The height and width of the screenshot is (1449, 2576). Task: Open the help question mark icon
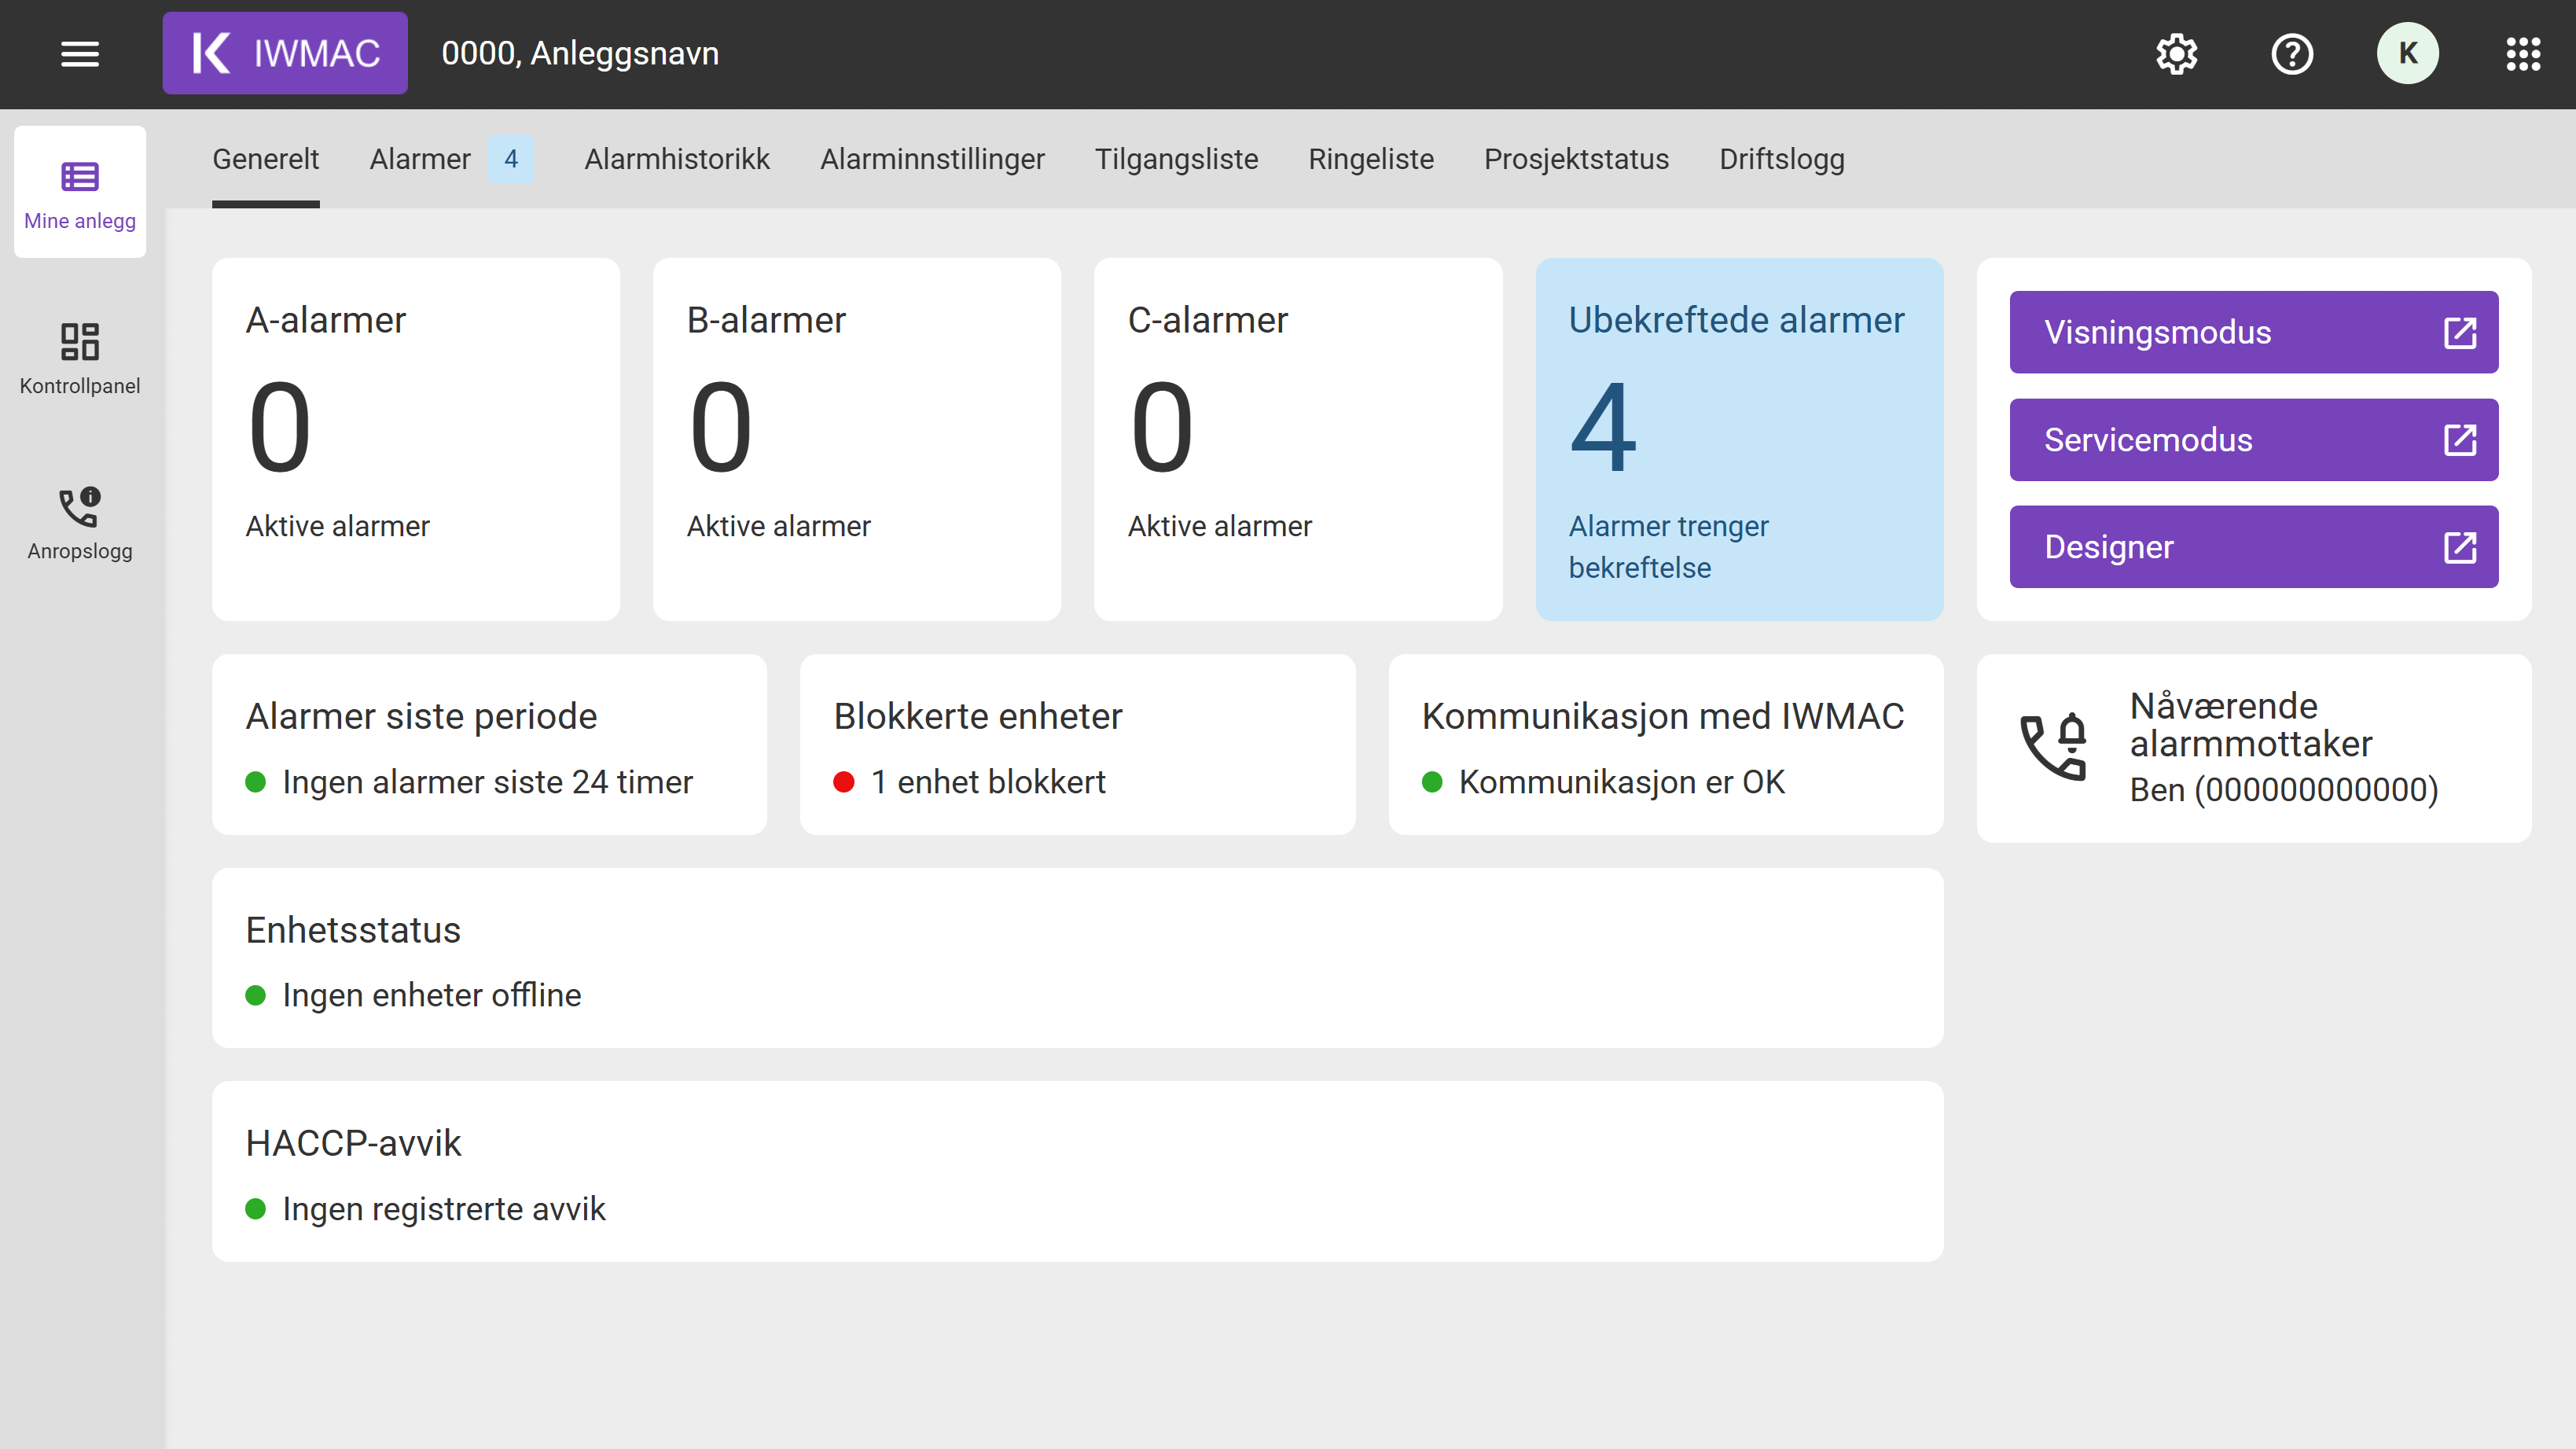pos(2292,54)
